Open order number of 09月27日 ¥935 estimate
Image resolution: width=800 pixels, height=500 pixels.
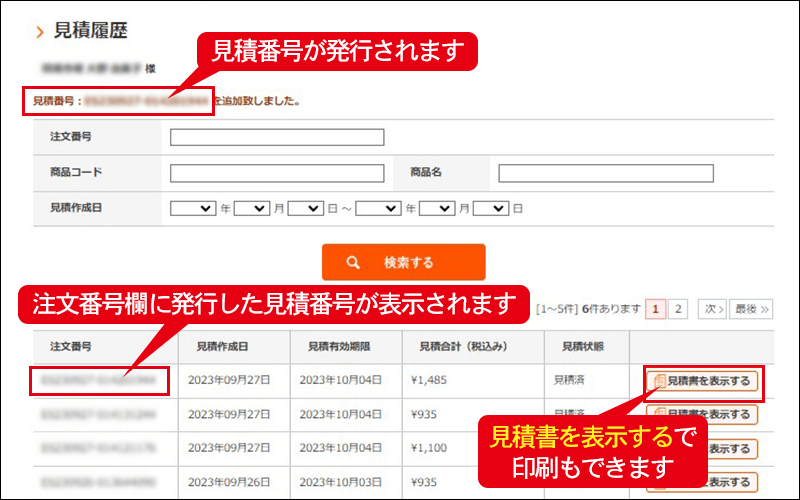(x=97, y=413)
